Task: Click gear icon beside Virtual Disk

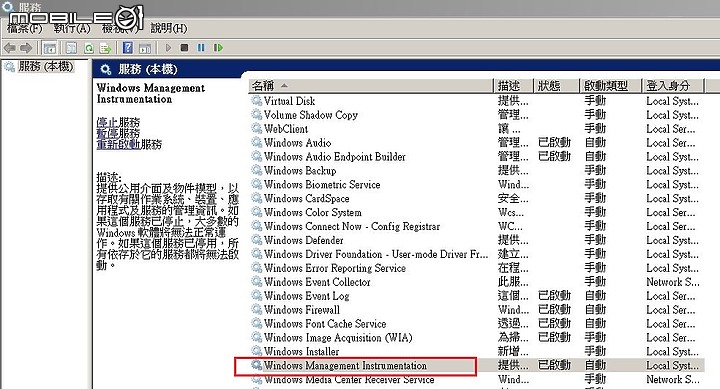Action: pyautogui.click(x=257, y=101)
